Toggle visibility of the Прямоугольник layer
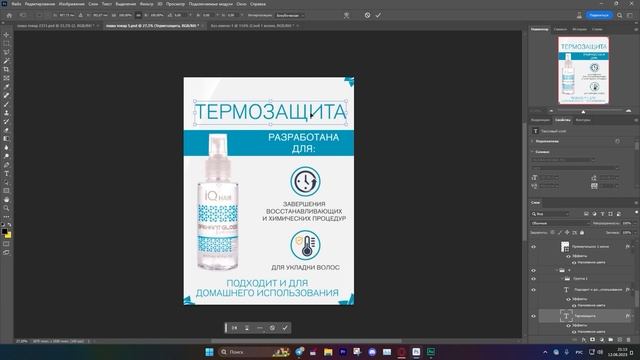 [533, 247]
